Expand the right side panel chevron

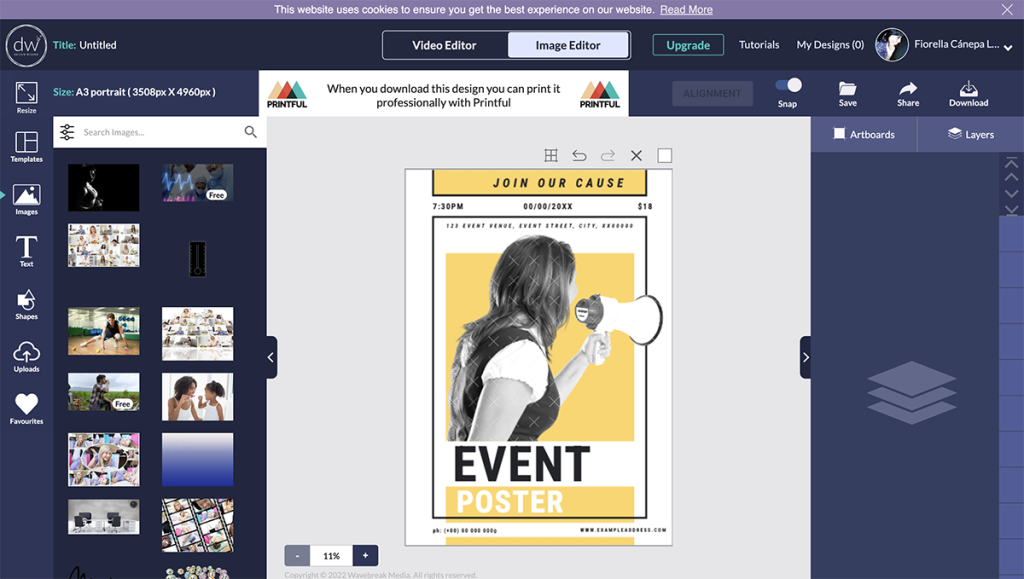click(x=806, y=357)
